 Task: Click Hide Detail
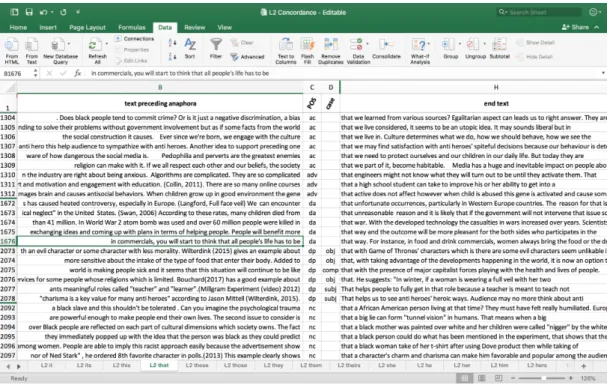click(x=535, y=57)
